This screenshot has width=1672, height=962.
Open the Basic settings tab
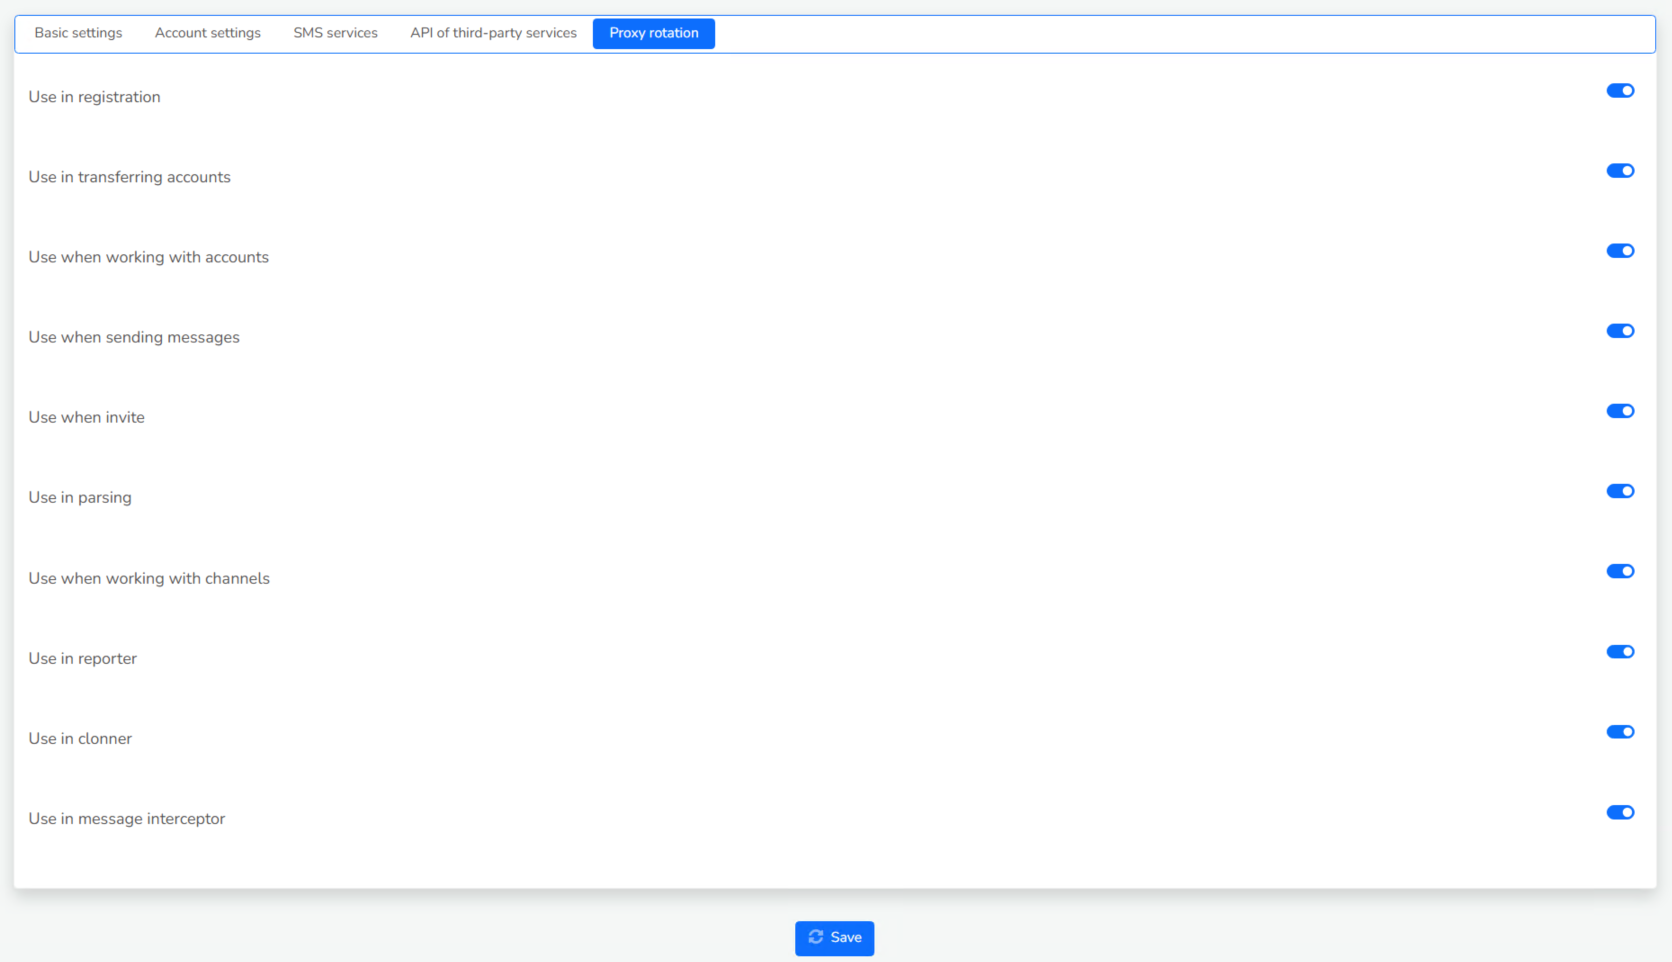point(78,33)
